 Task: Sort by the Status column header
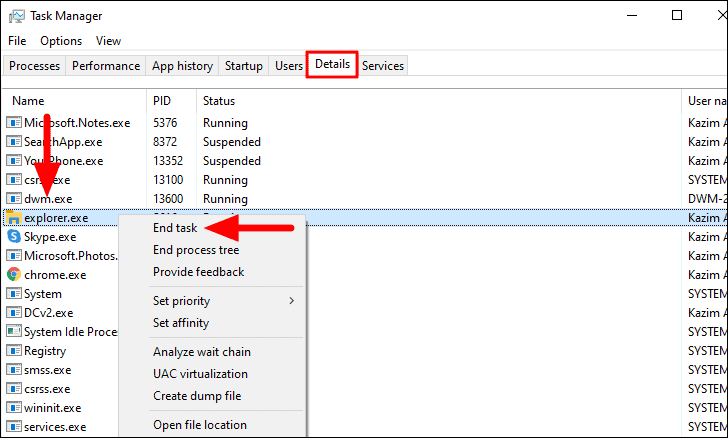click(x=439, y=101)
